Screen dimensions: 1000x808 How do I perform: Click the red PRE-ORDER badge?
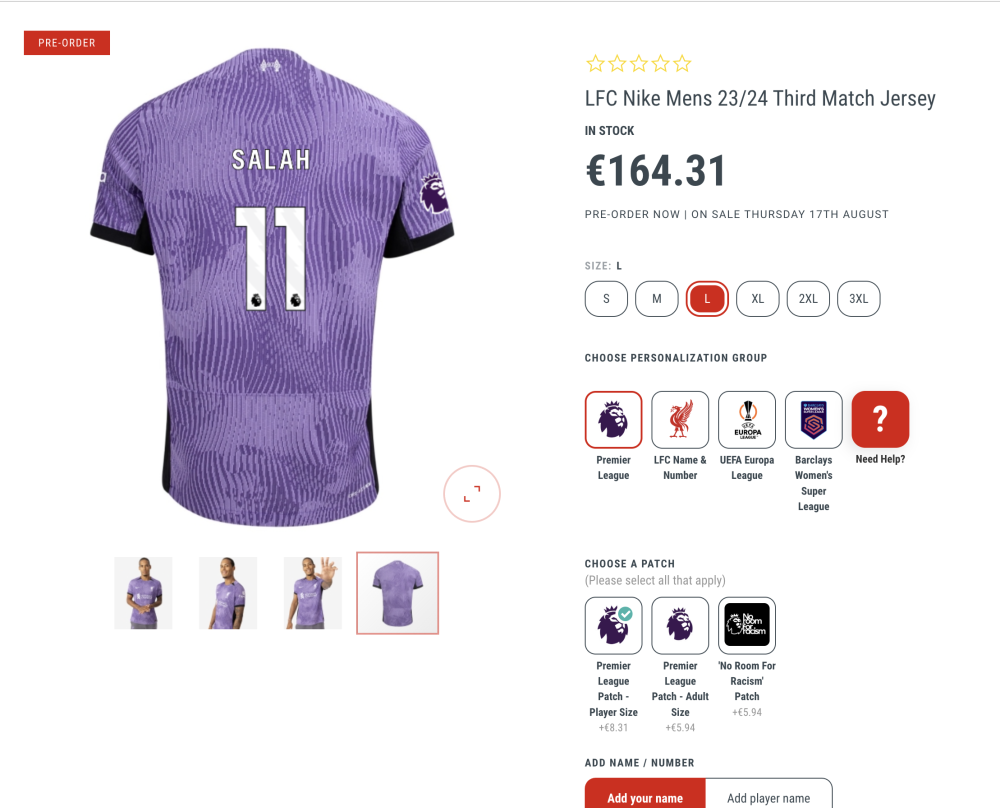coord(67,43)
